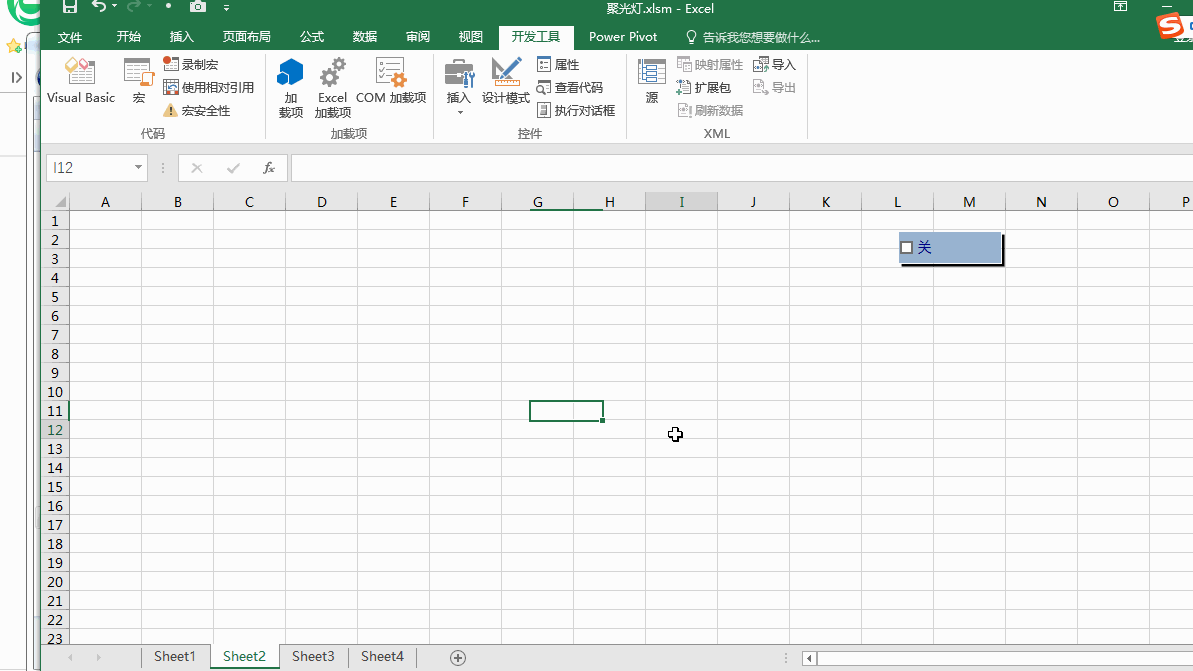
Task: Open the Macros (宏) dialog
Action: [138, 81]
